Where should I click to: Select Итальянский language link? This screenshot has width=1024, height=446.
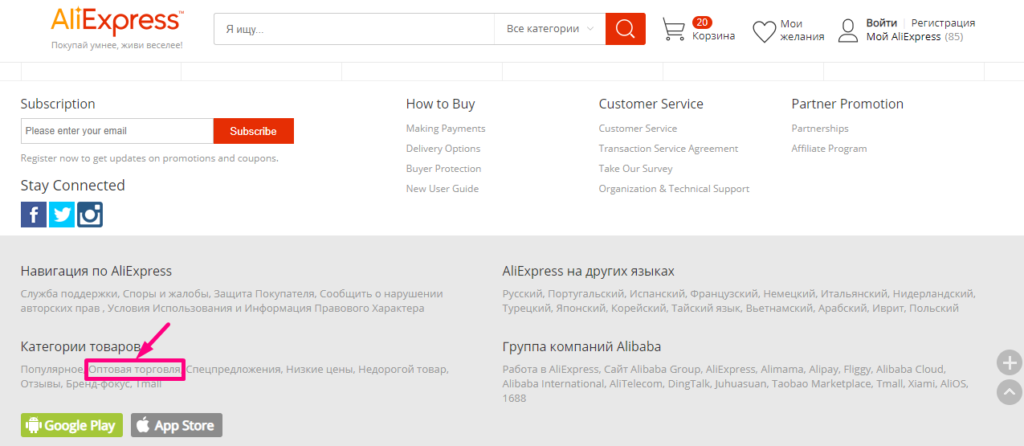[x=854, y=293]
